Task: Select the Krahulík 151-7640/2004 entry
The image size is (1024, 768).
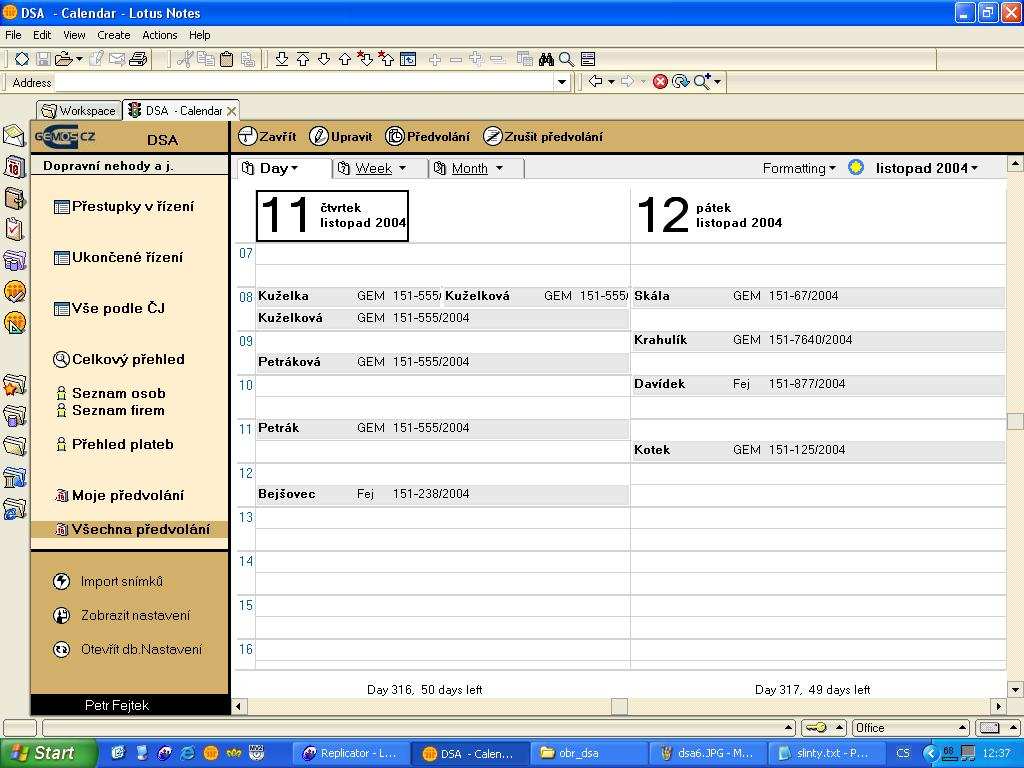Action: point(818,340)
